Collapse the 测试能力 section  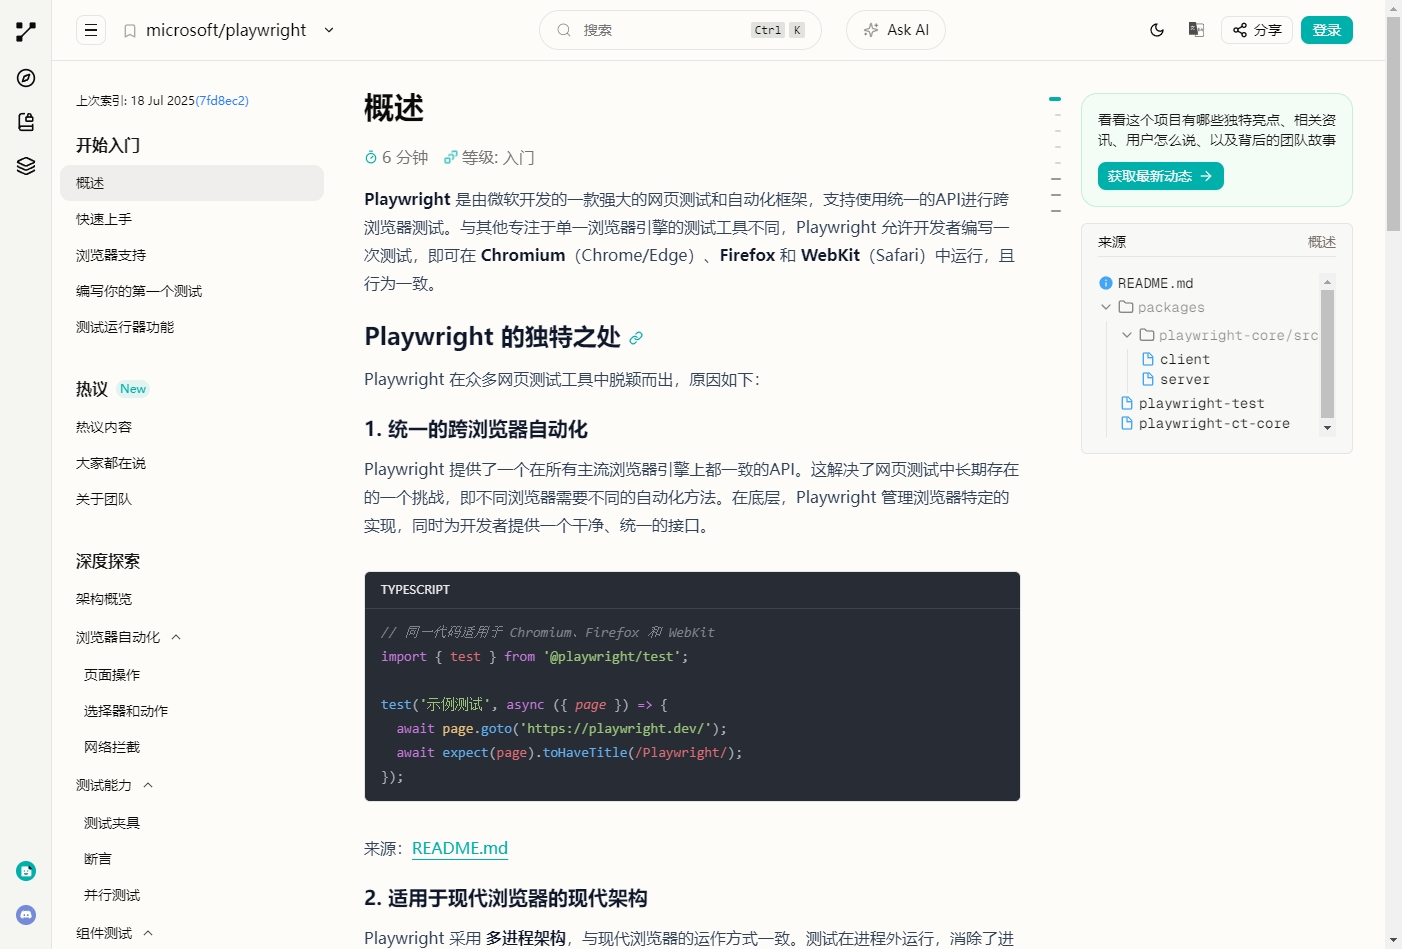(x=148, y=785)
